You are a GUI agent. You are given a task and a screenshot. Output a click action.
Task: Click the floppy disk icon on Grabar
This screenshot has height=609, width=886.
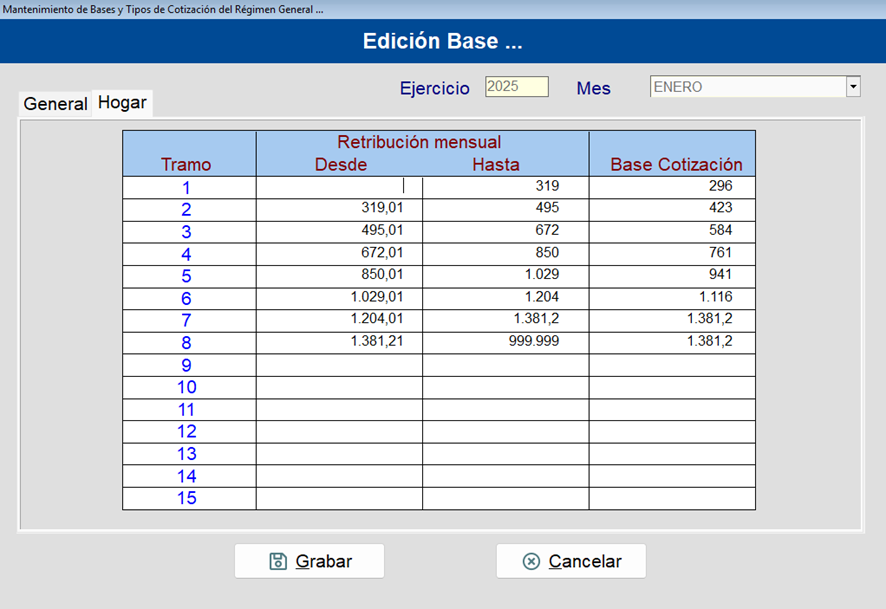point(278,561)
